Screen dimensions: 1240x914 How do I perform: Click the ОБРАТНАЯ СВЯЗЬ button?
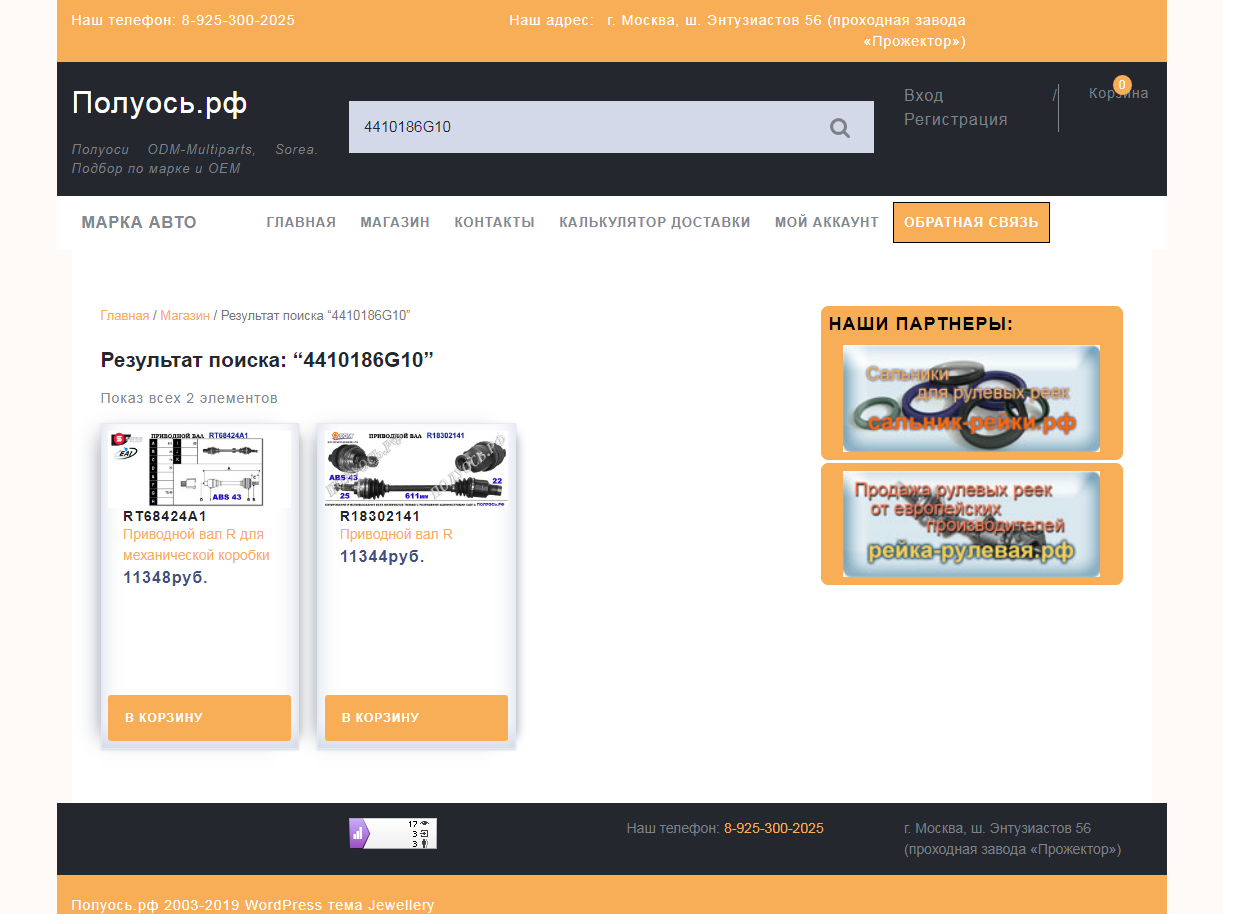[x=970, y=223]
